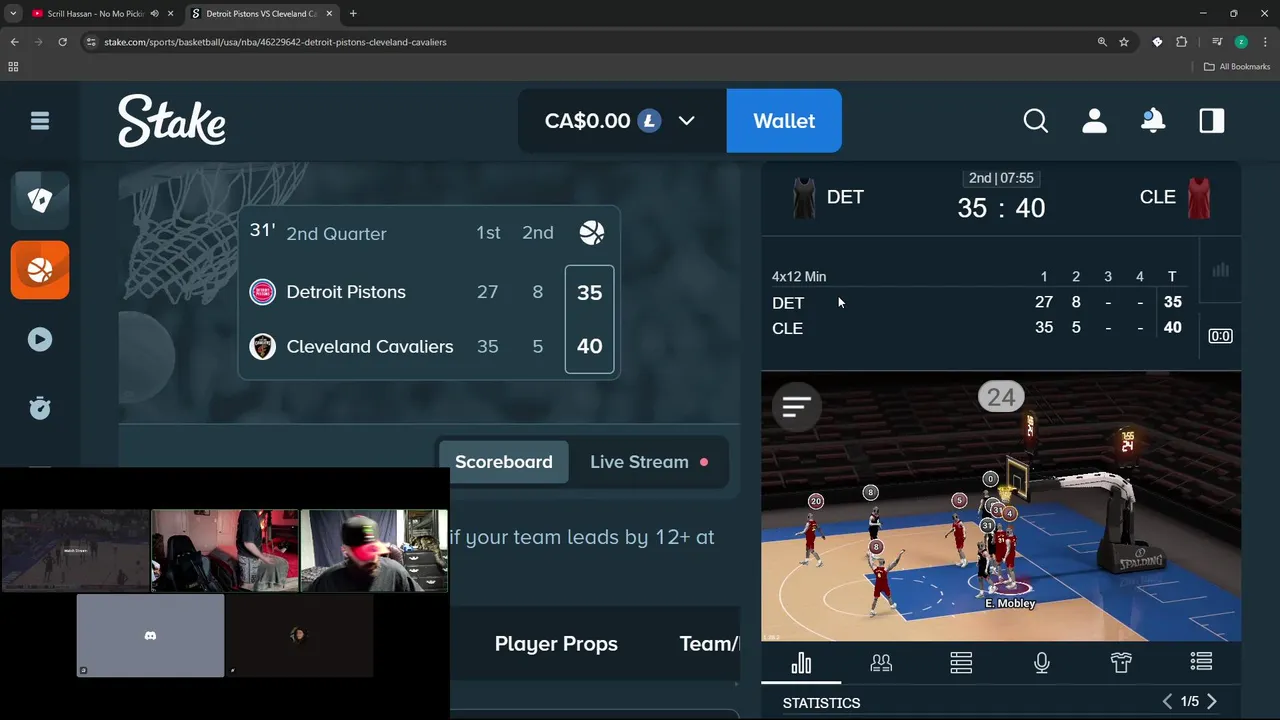Switch to the Live Stream view

[648, 462]
